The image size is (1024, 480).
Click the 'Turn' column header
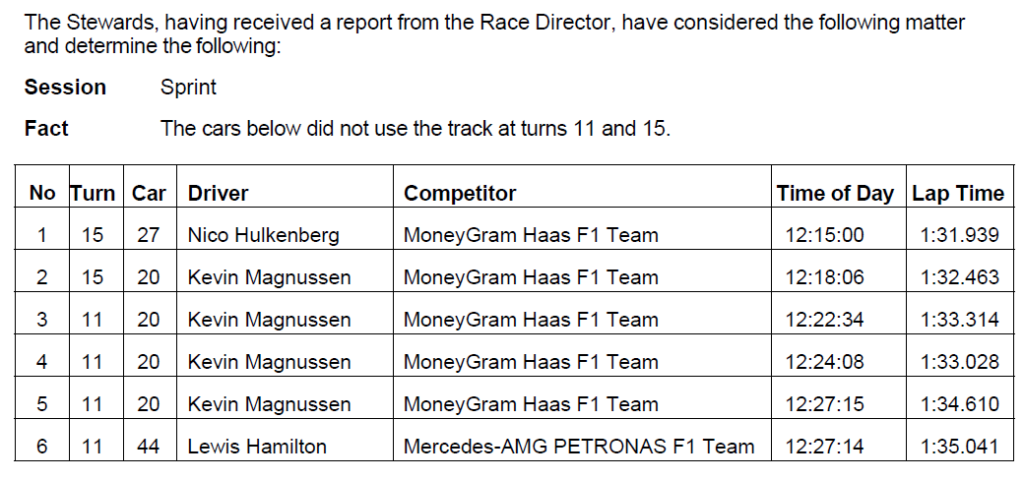(92, 193)
